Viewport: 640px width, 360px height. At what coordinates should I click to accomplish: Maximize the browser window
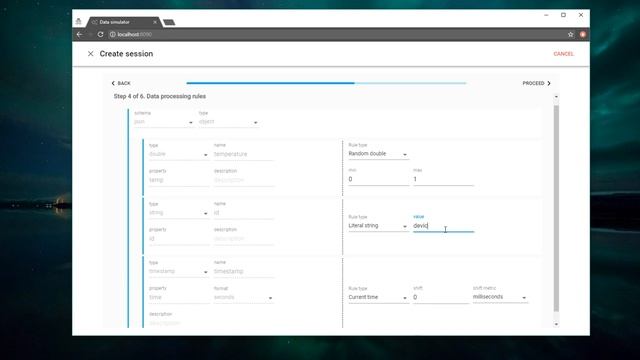563,15
